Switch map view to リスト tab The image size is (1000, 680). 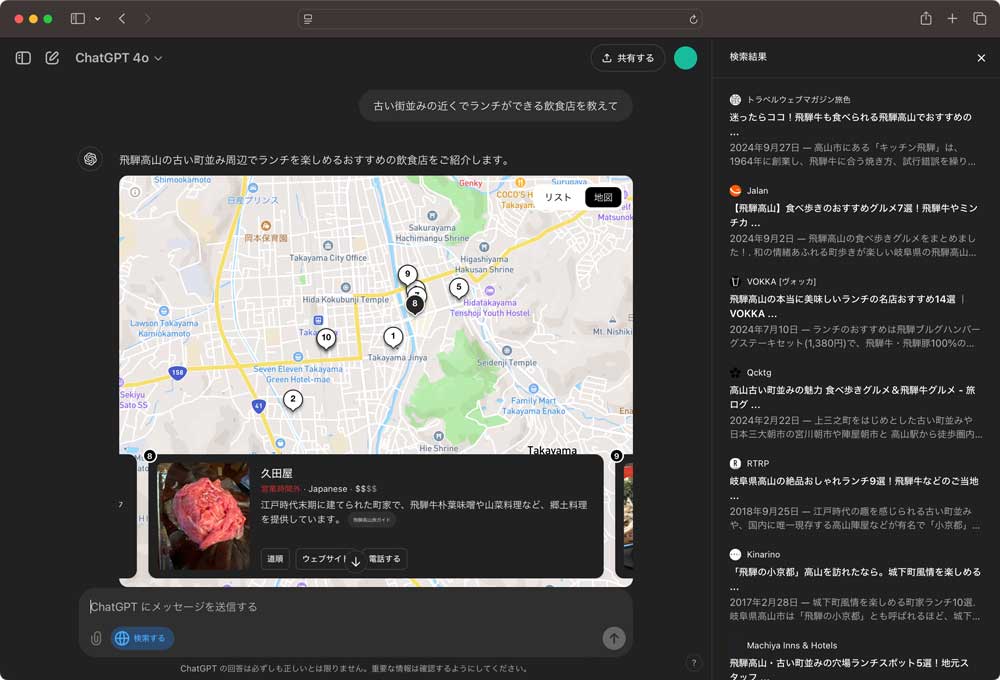click(558, 197)
